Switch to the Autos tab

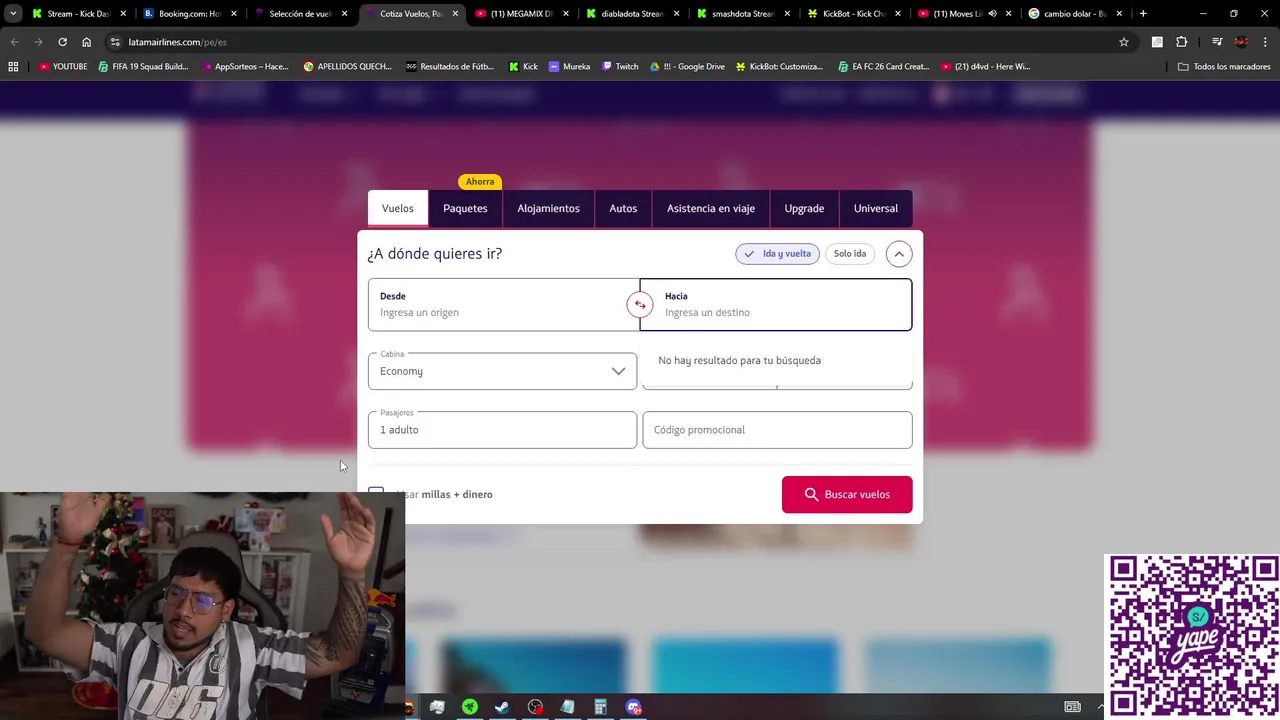click(x=623, y=209)
